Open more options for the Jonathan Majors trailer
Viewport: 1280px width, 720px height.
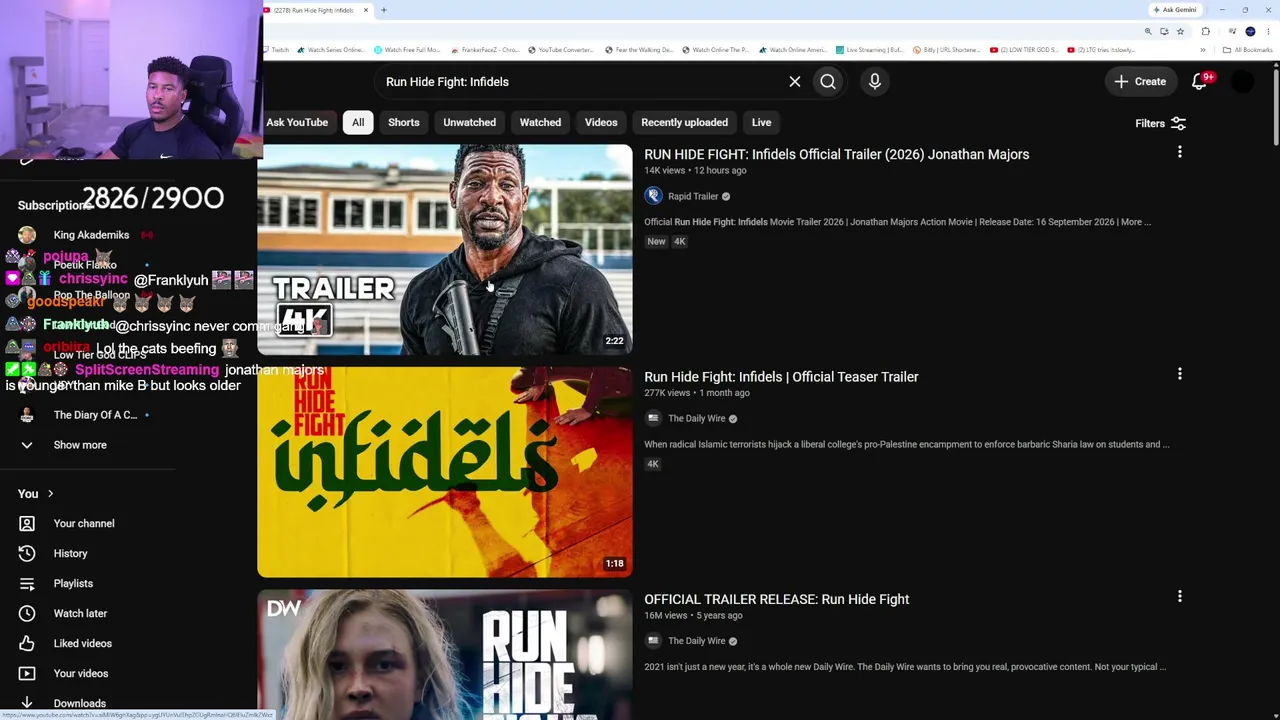pos(1180,152)
